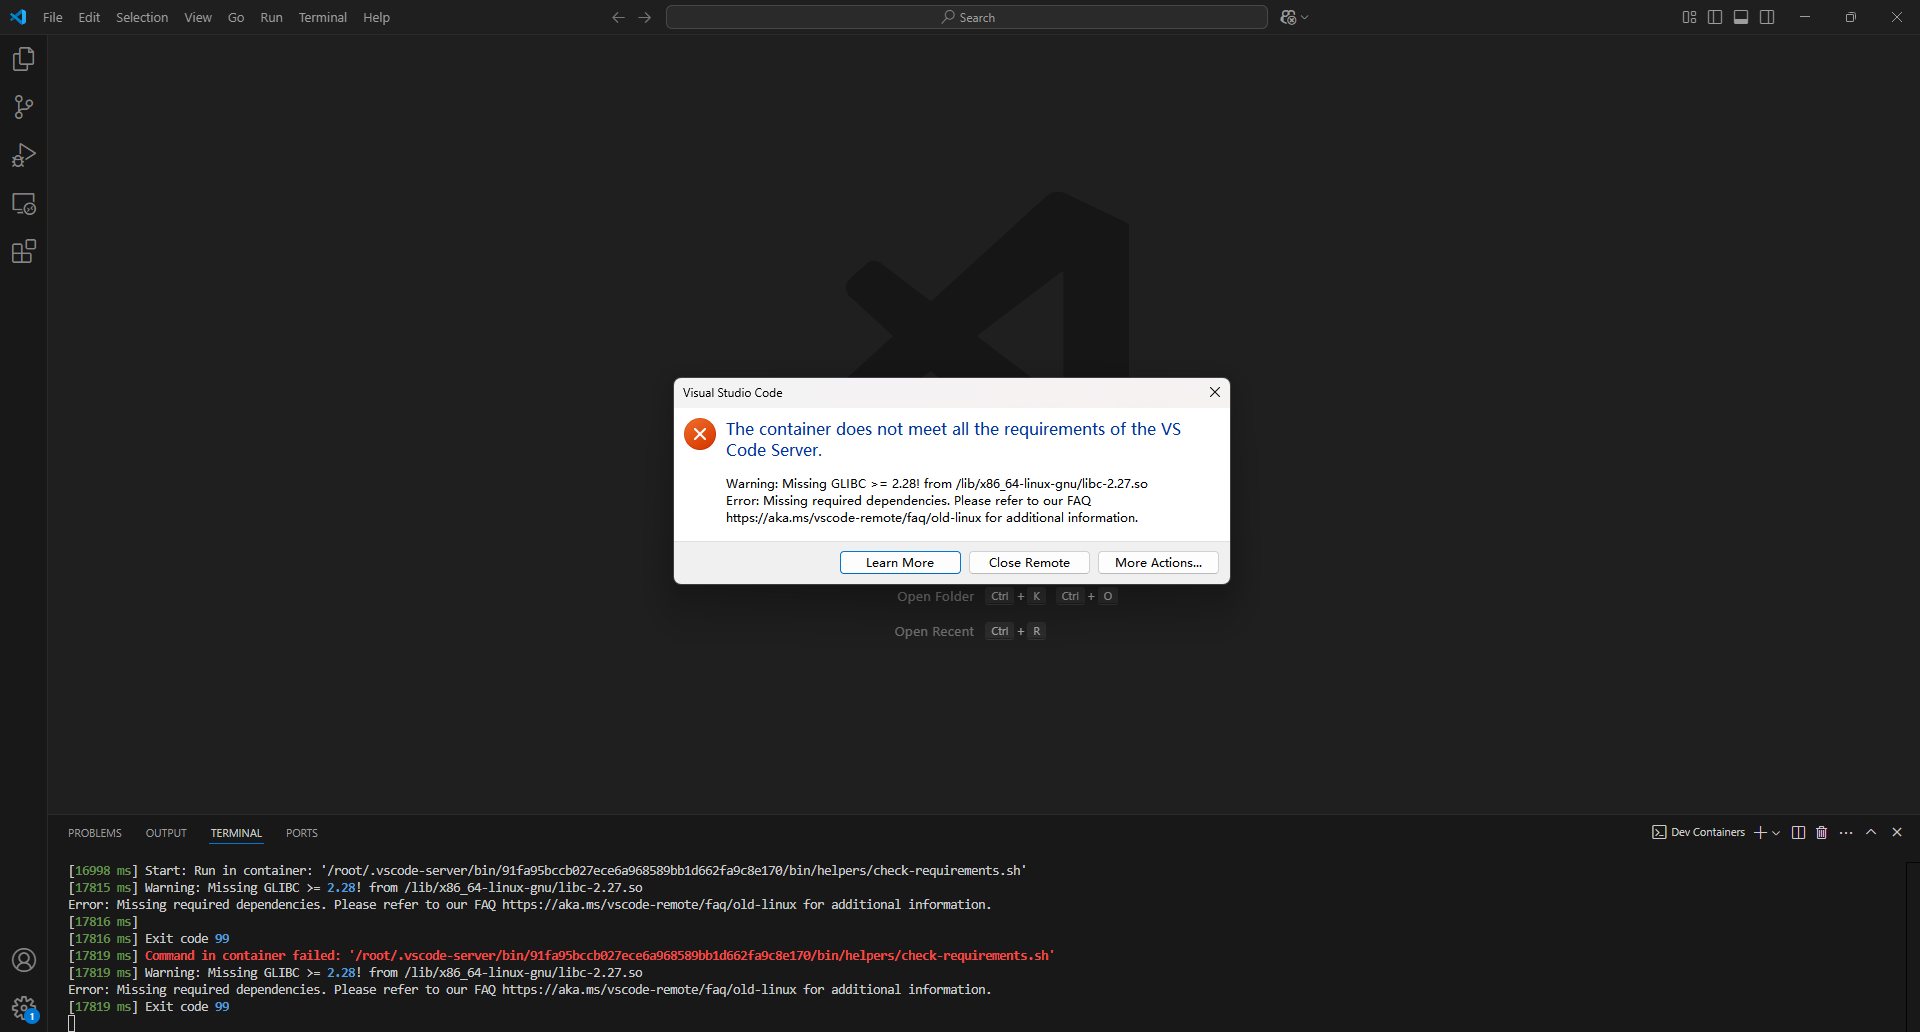Open the Source Control view
1920x1032 pixels.
(24, 107)
